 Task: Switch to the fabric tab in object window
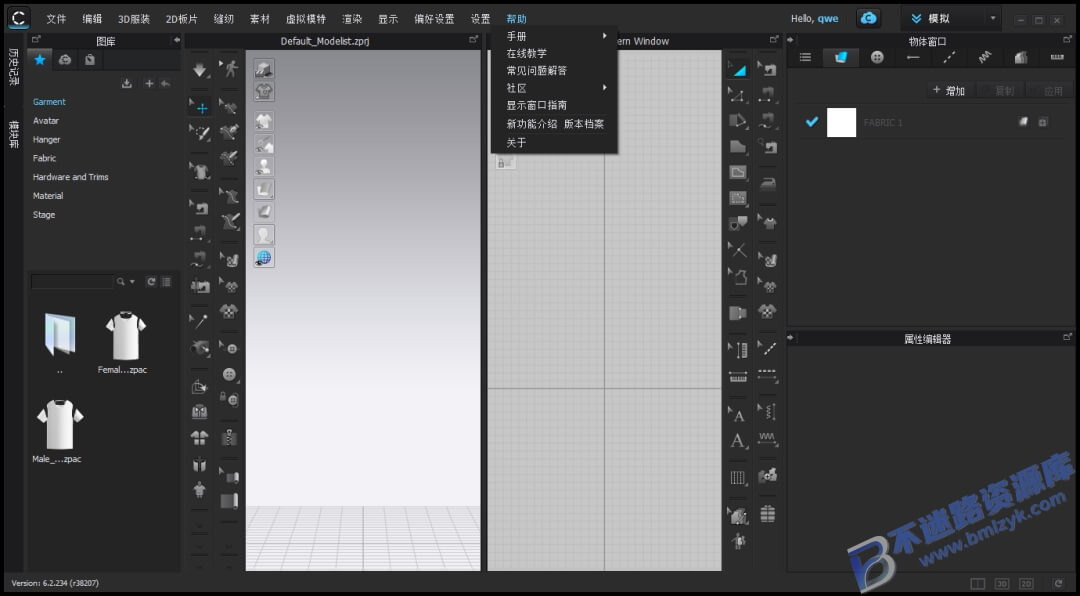click(841, 58)
